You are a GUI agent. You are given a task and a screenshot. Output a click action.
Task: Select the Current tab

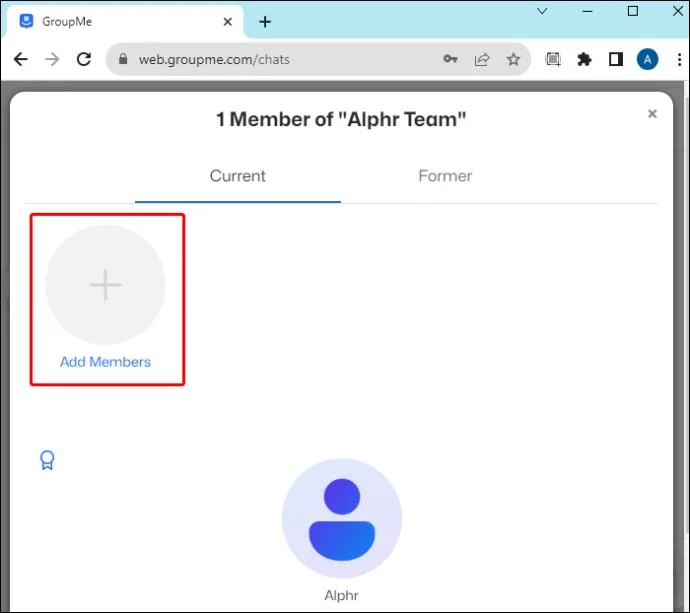tap(238, 176)
